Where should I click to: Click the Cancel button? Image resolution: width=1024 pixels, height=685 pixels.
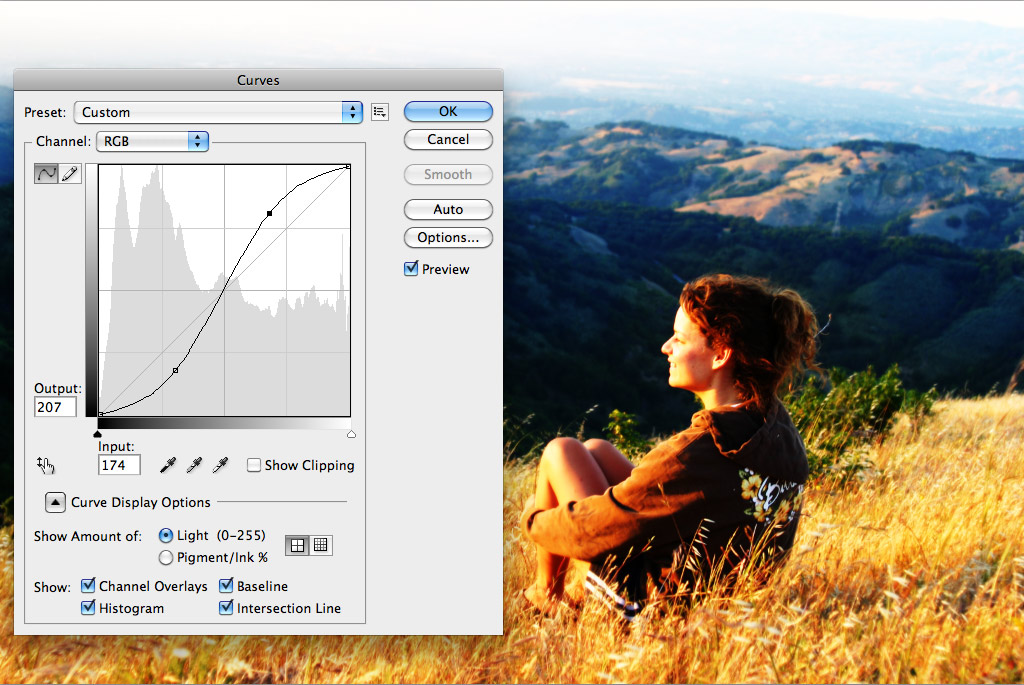pyautogui.click(x=448, y=139)
